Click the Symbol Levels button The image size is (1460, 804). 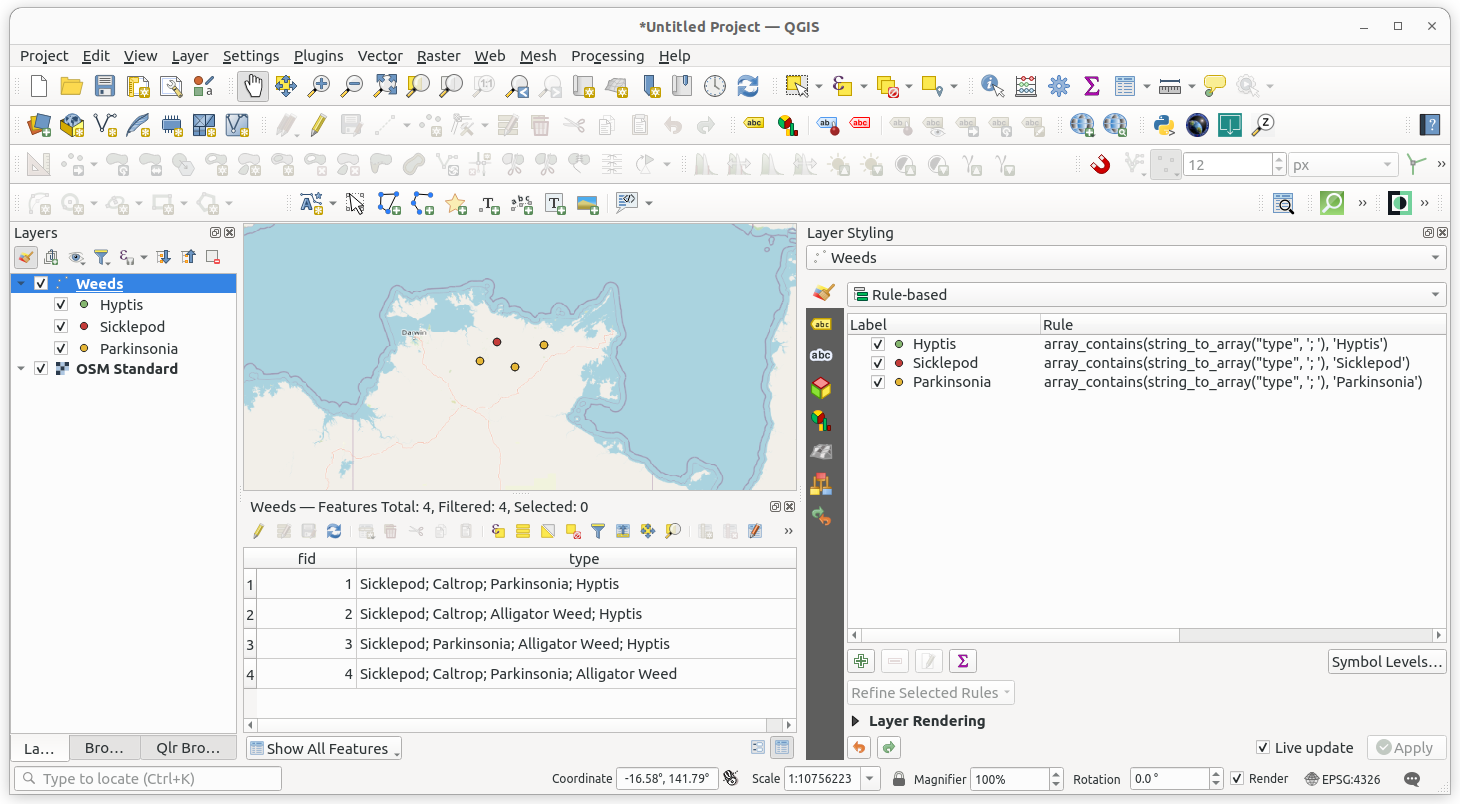pos(1387,662)
